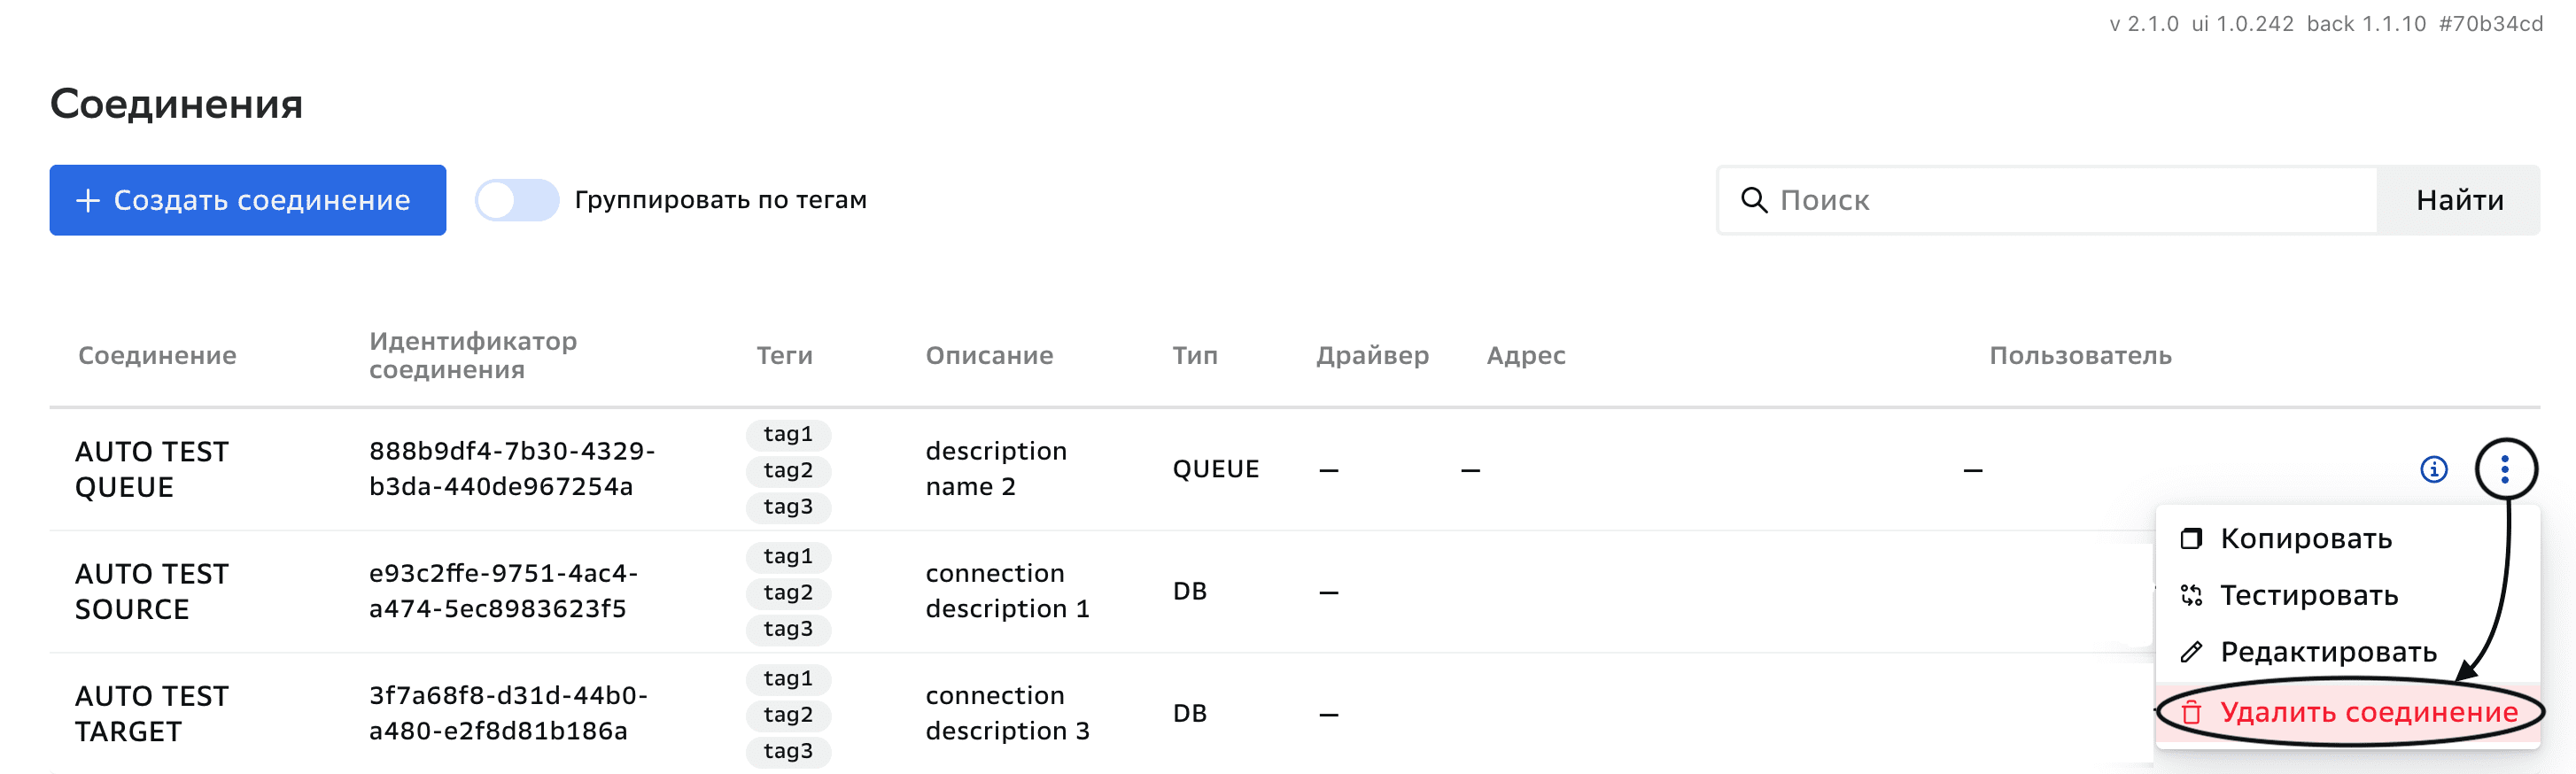The image size is (2576, 774).
Task: Choose Тестировать in the context menu
Action: (x=2308, y=596)
